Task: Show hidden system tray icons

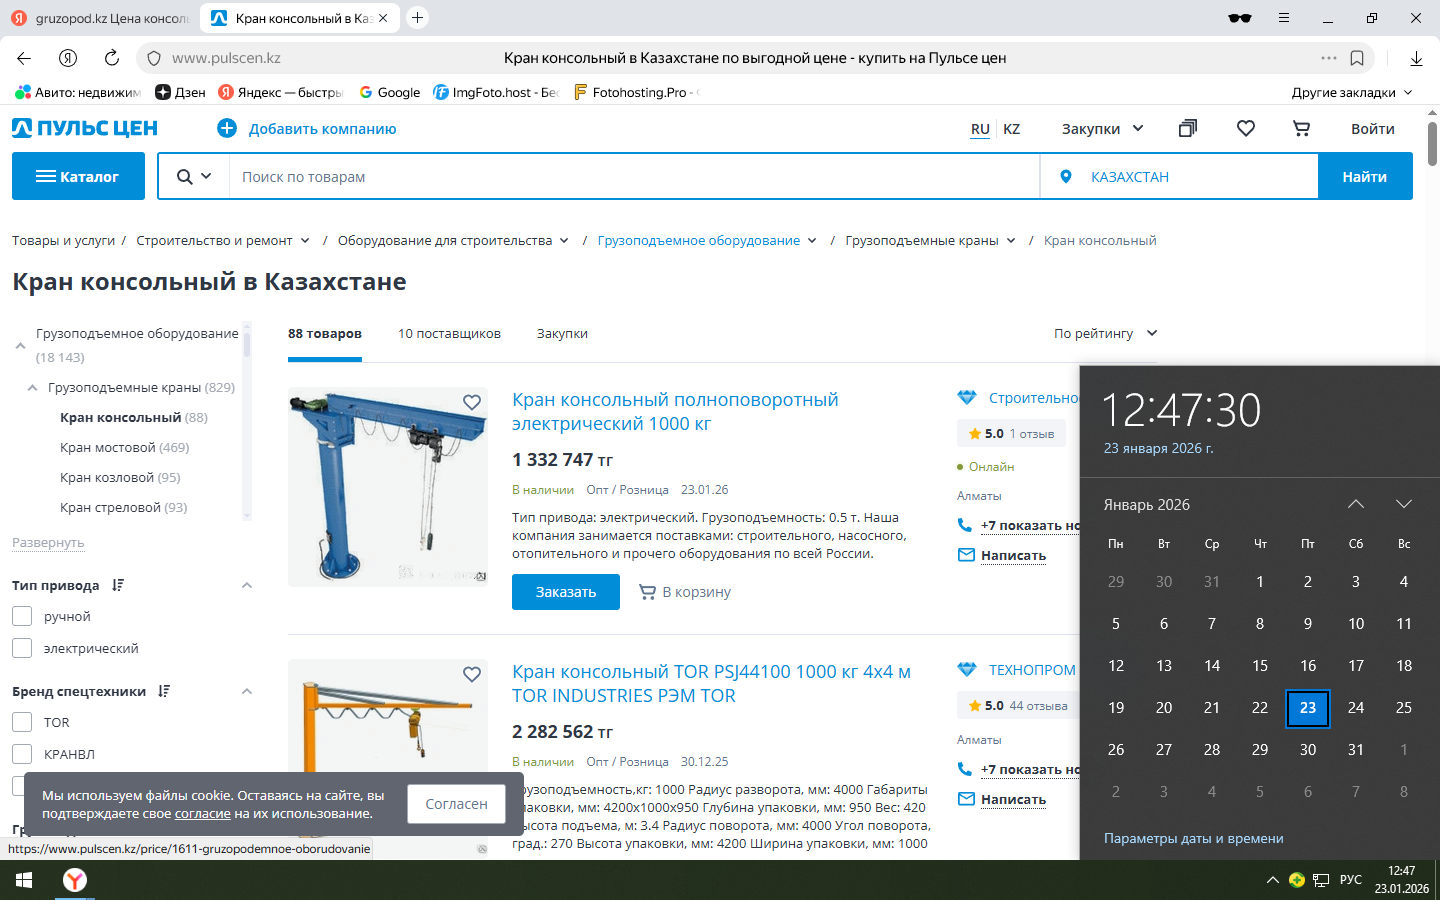Action: 1272,880
